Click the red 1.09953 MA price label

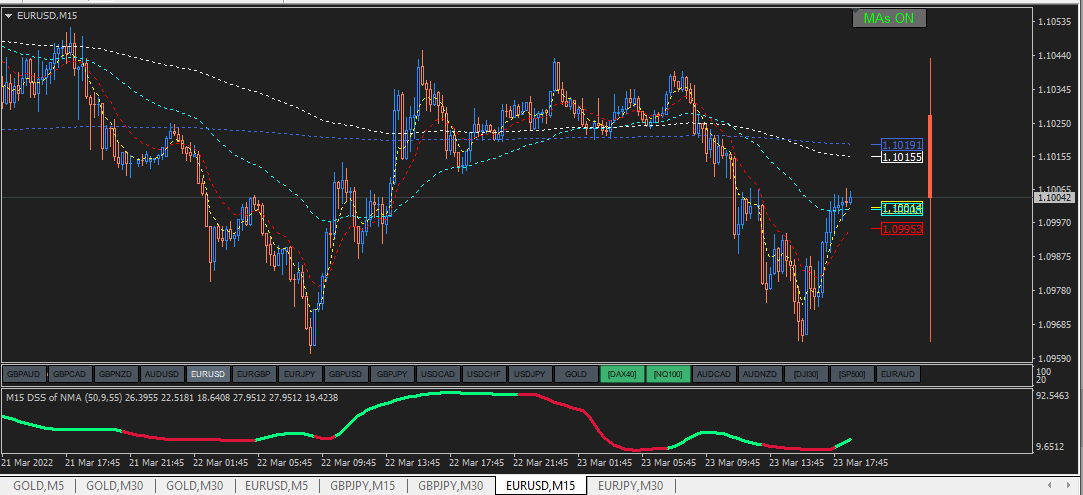pos(903,229)
